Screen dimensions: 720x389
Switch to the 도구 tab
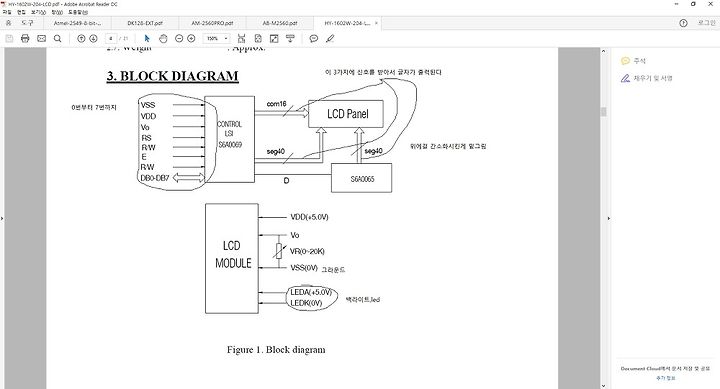click(x=27, y=23)
